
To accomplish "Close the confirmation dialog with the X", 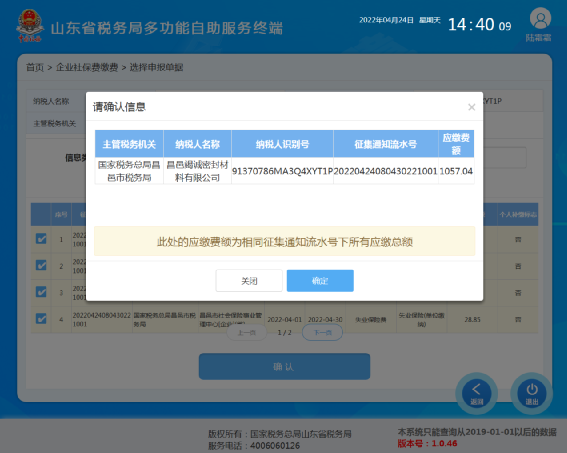I will click(x=471, y=107).
